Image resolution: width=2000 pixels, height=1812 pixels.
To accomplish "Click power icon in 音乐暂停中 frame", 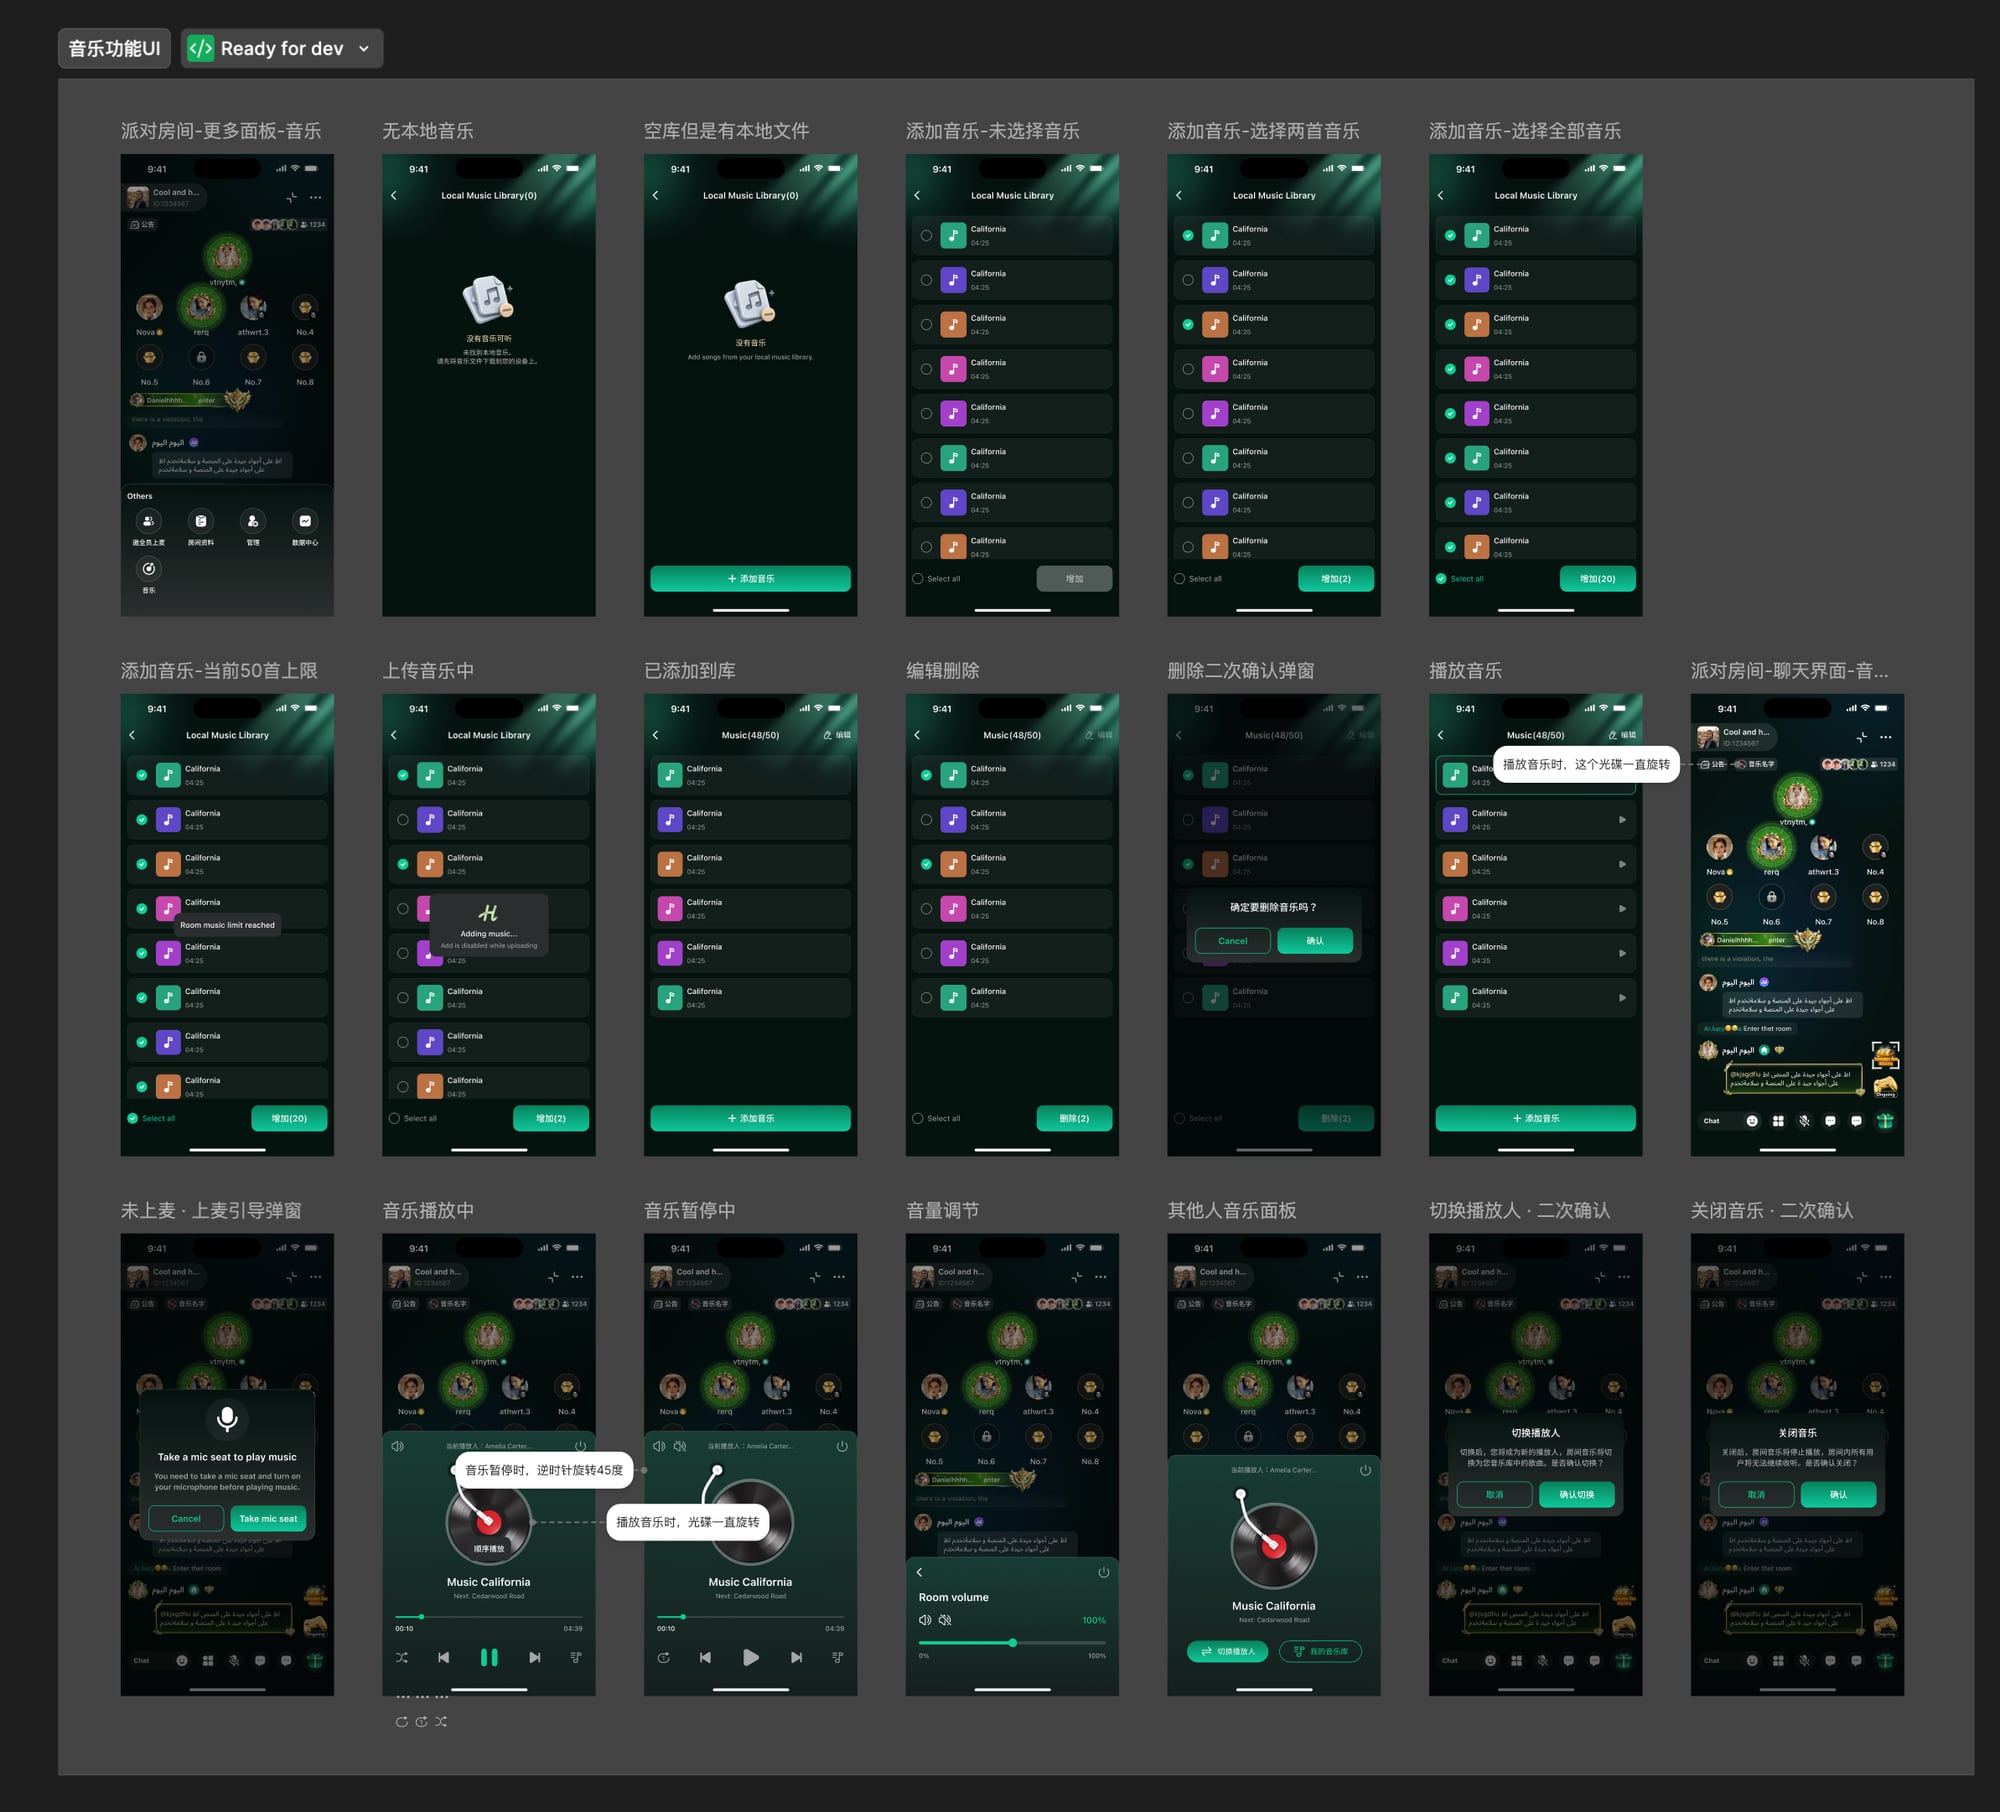I will point(842,1446).
